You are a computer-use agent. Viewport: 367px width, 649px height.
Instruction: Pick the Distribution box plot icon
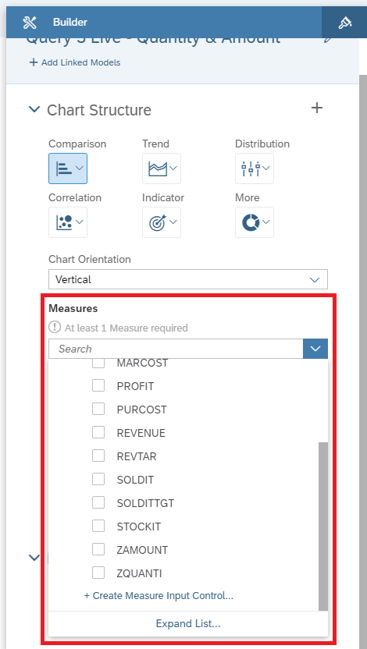click(254, 168)
